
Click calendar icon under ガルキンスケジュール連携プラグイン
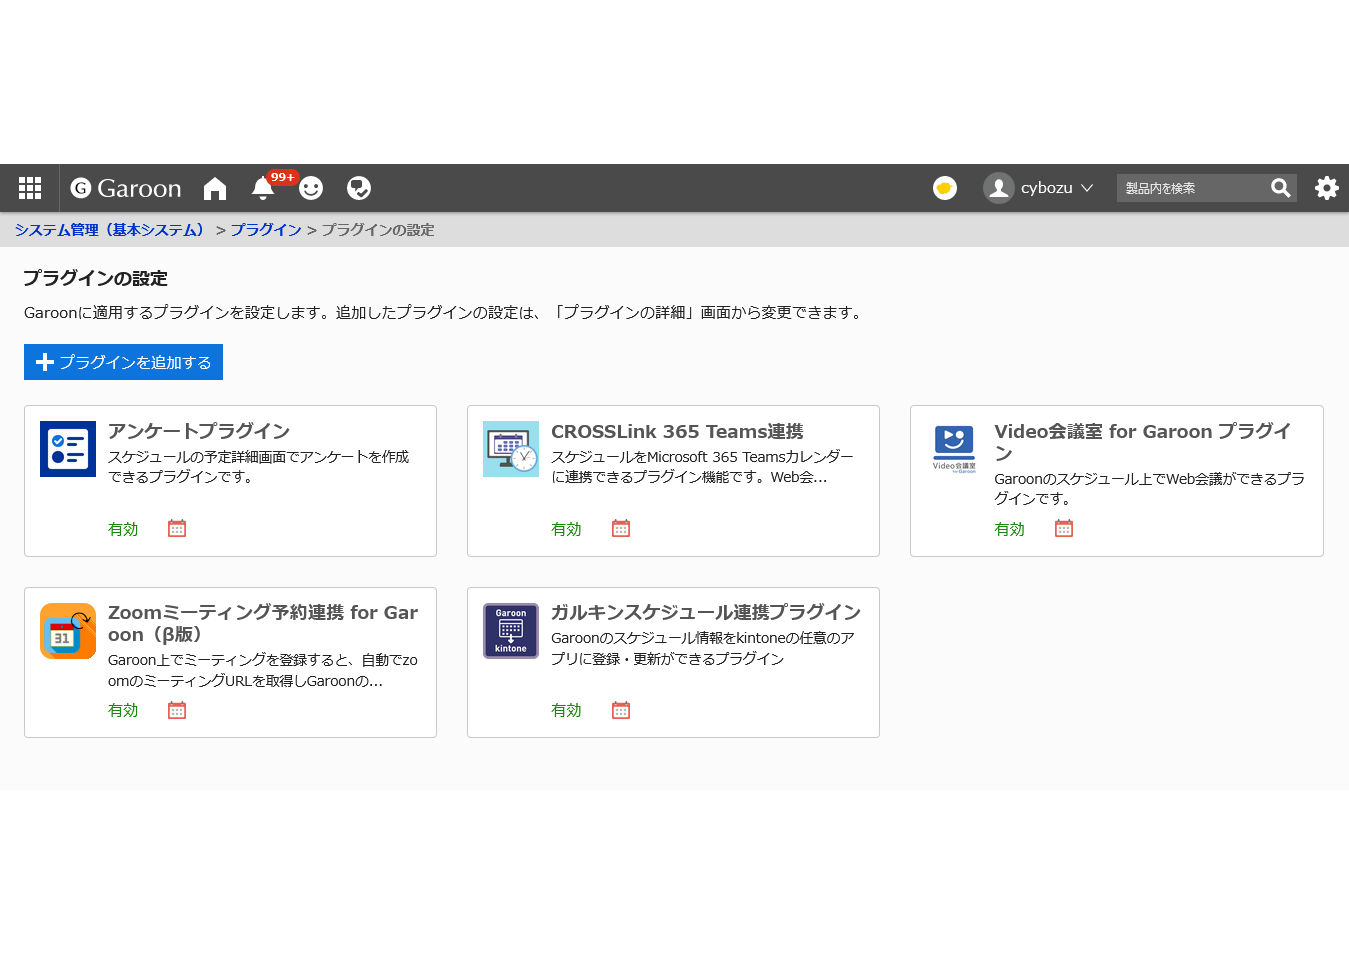[621, 710]
